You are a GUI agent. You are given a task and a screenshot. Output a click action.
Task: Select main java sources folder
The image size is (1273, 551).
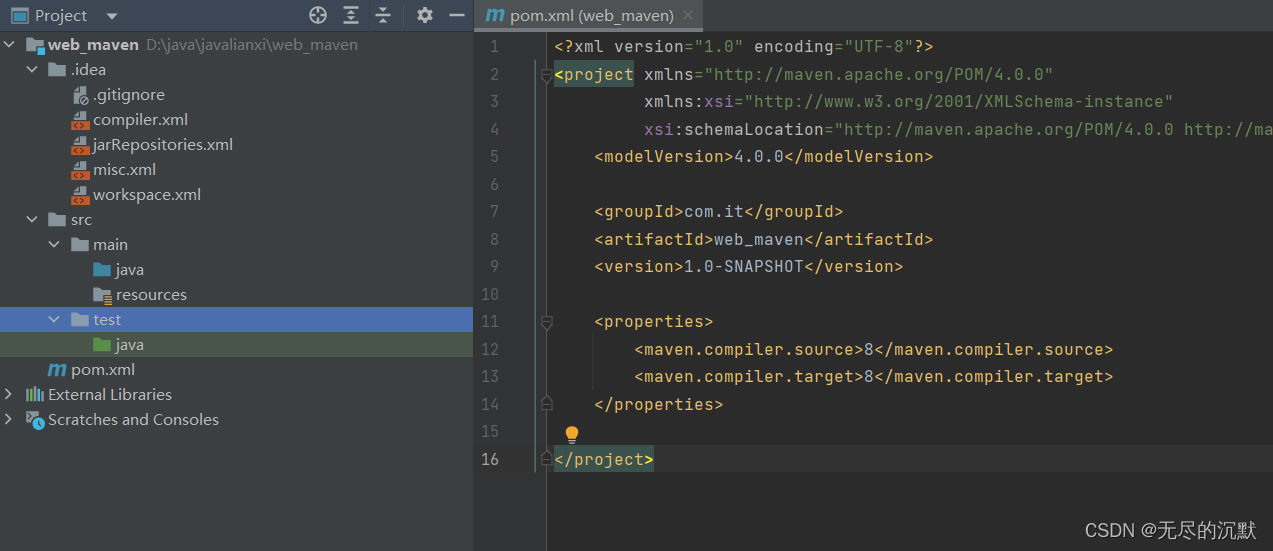pos(130,270)
